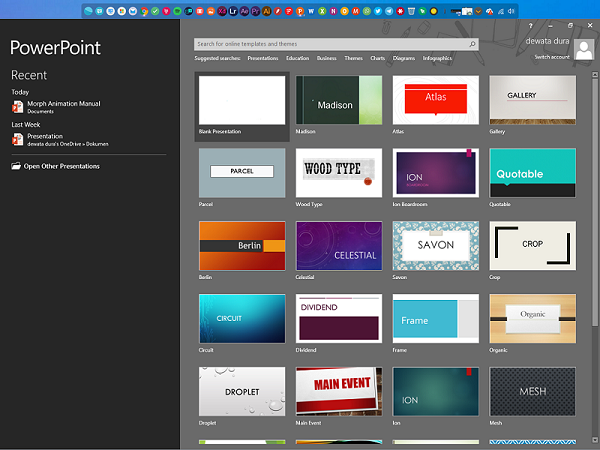Click the Help question mark icon
The height and width of the screenshot is (450, 600).
tap(530, 24)
